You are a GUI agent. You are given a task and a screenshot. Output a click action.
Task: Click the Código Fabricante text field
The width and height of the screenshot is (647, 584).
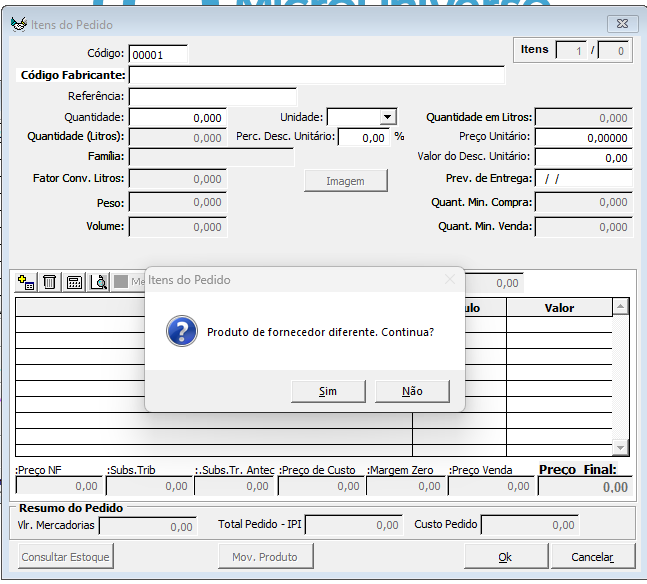[x=316, y=75]
